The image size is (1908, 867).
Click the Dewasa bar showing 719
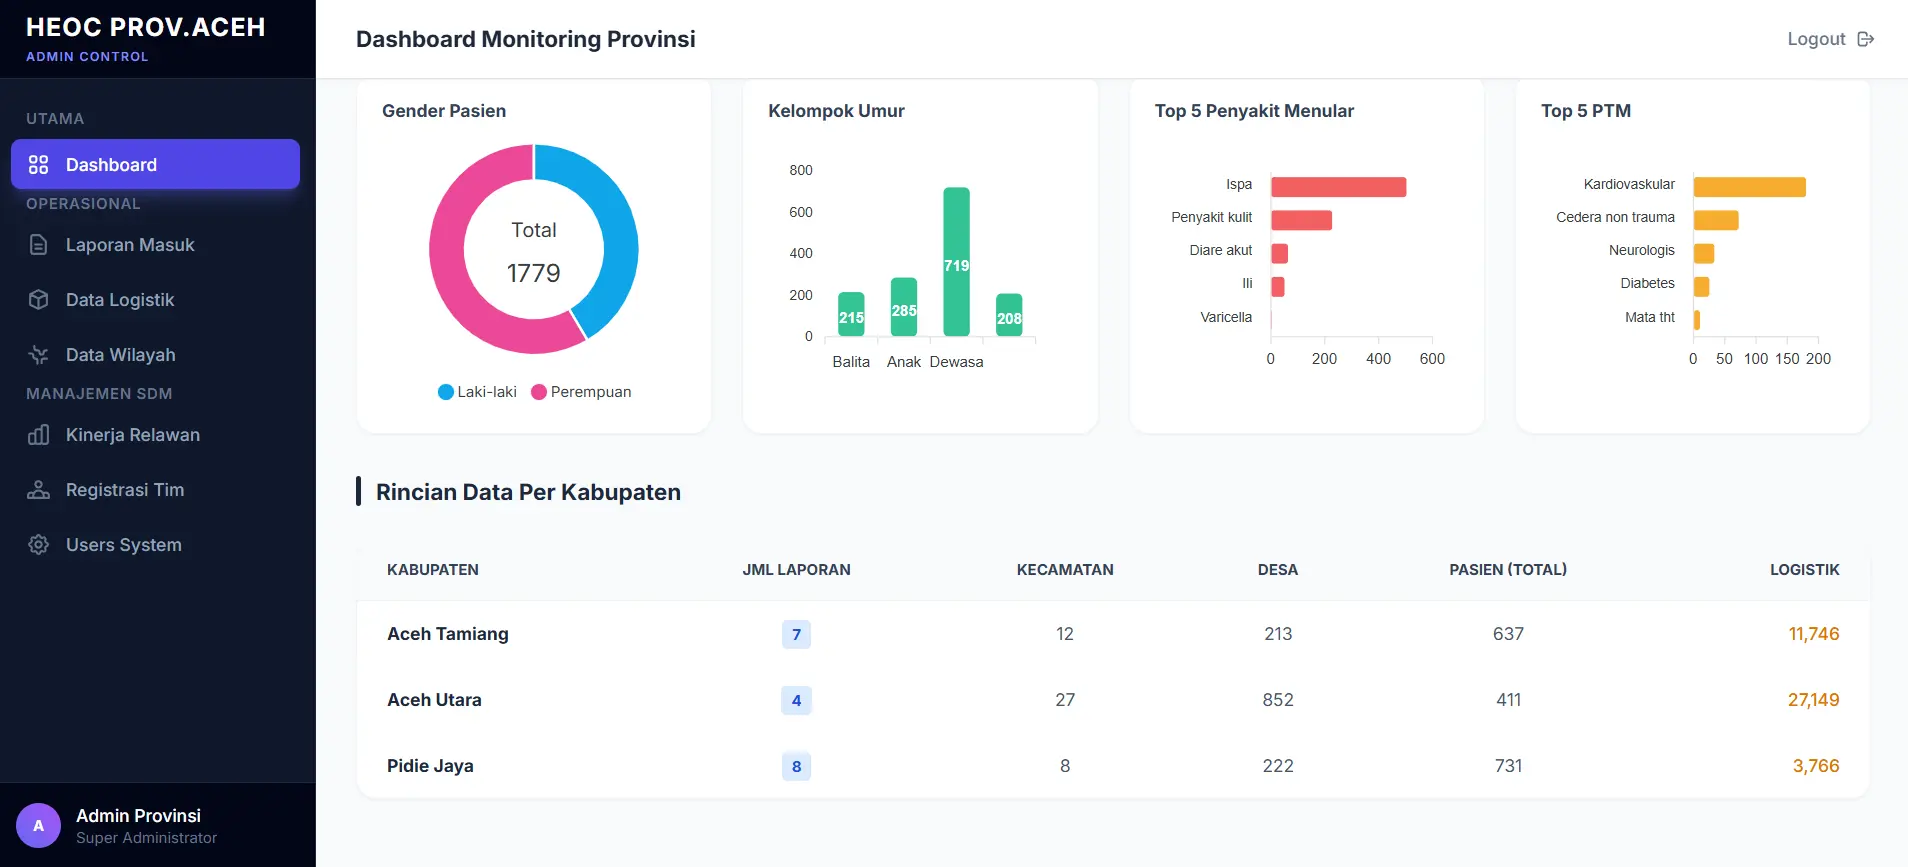coord(957,262)
